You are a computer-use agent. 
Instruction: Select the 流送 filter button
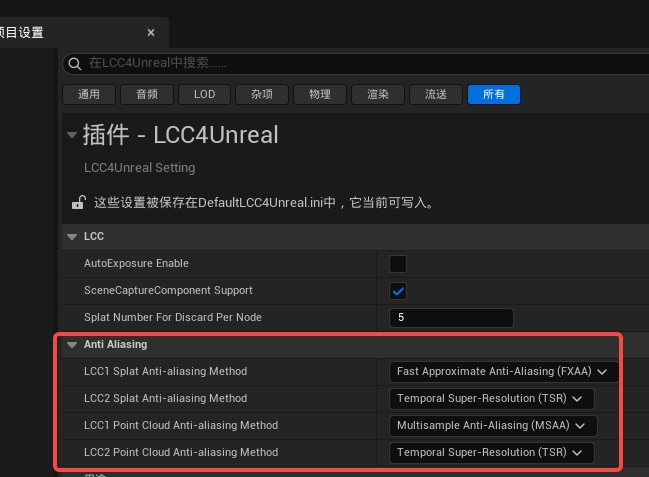436,94
